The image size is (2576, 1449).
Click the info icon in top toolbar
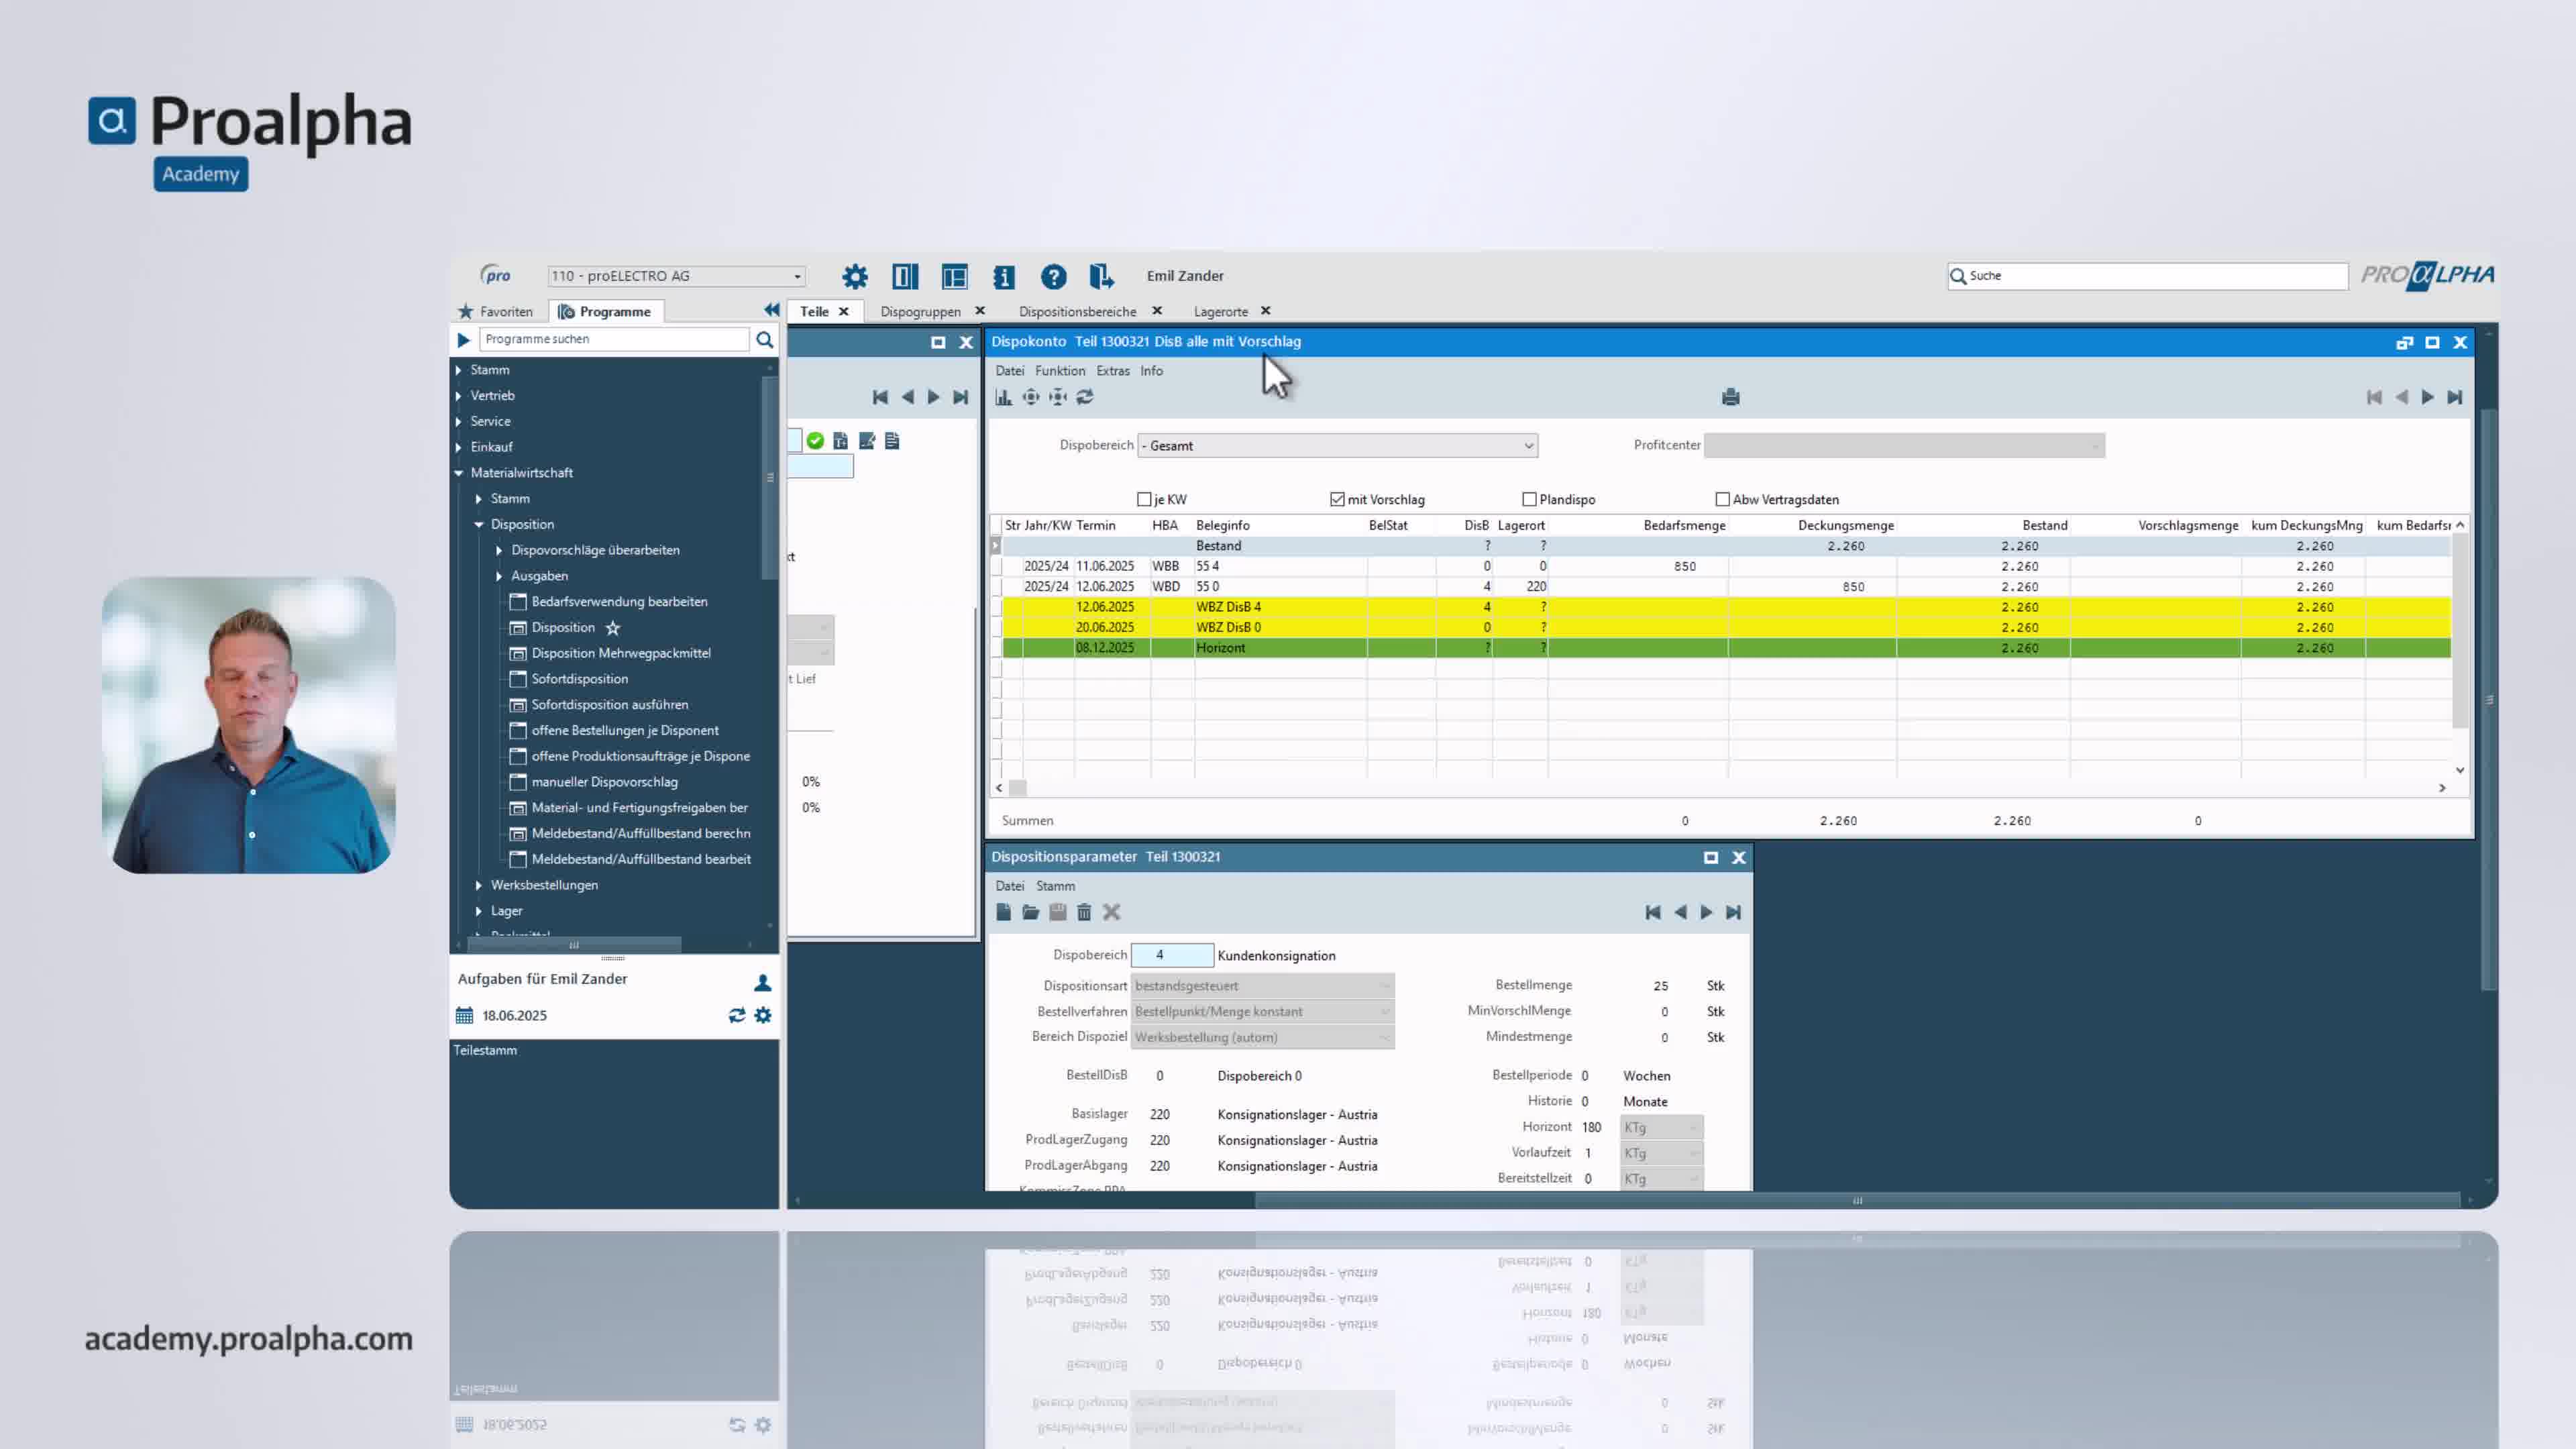[x=1004, y=276]
